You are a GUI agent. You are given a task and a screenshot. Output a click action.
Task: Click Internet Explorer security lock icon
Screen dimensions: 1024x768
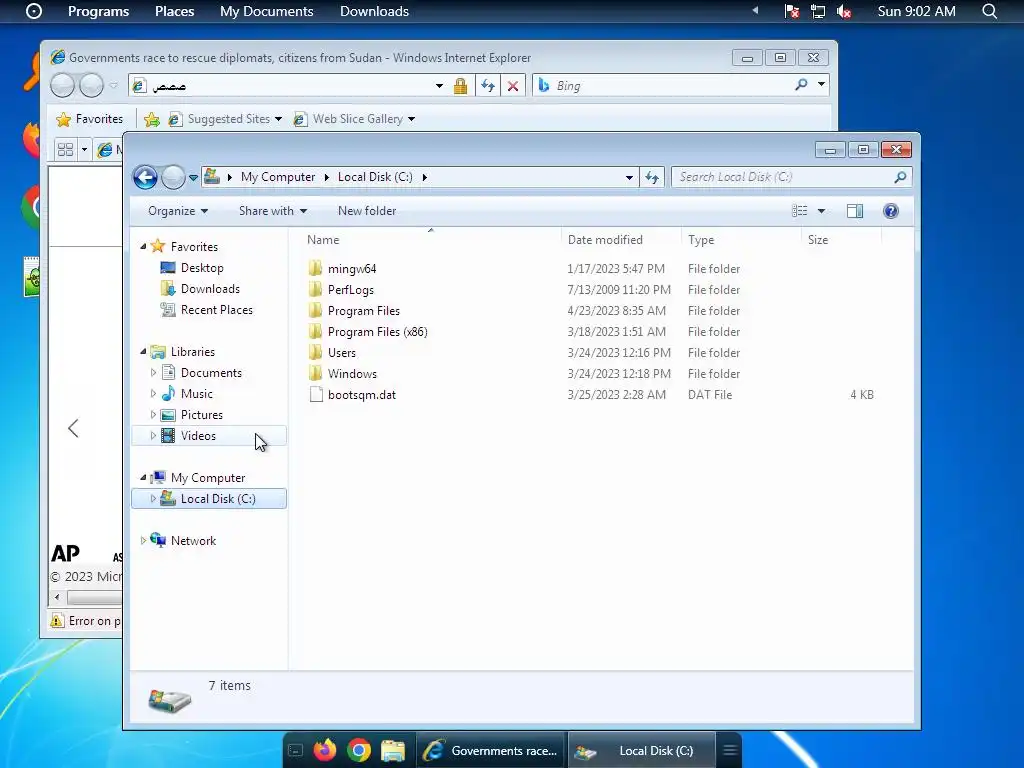(x=460, y=86)
